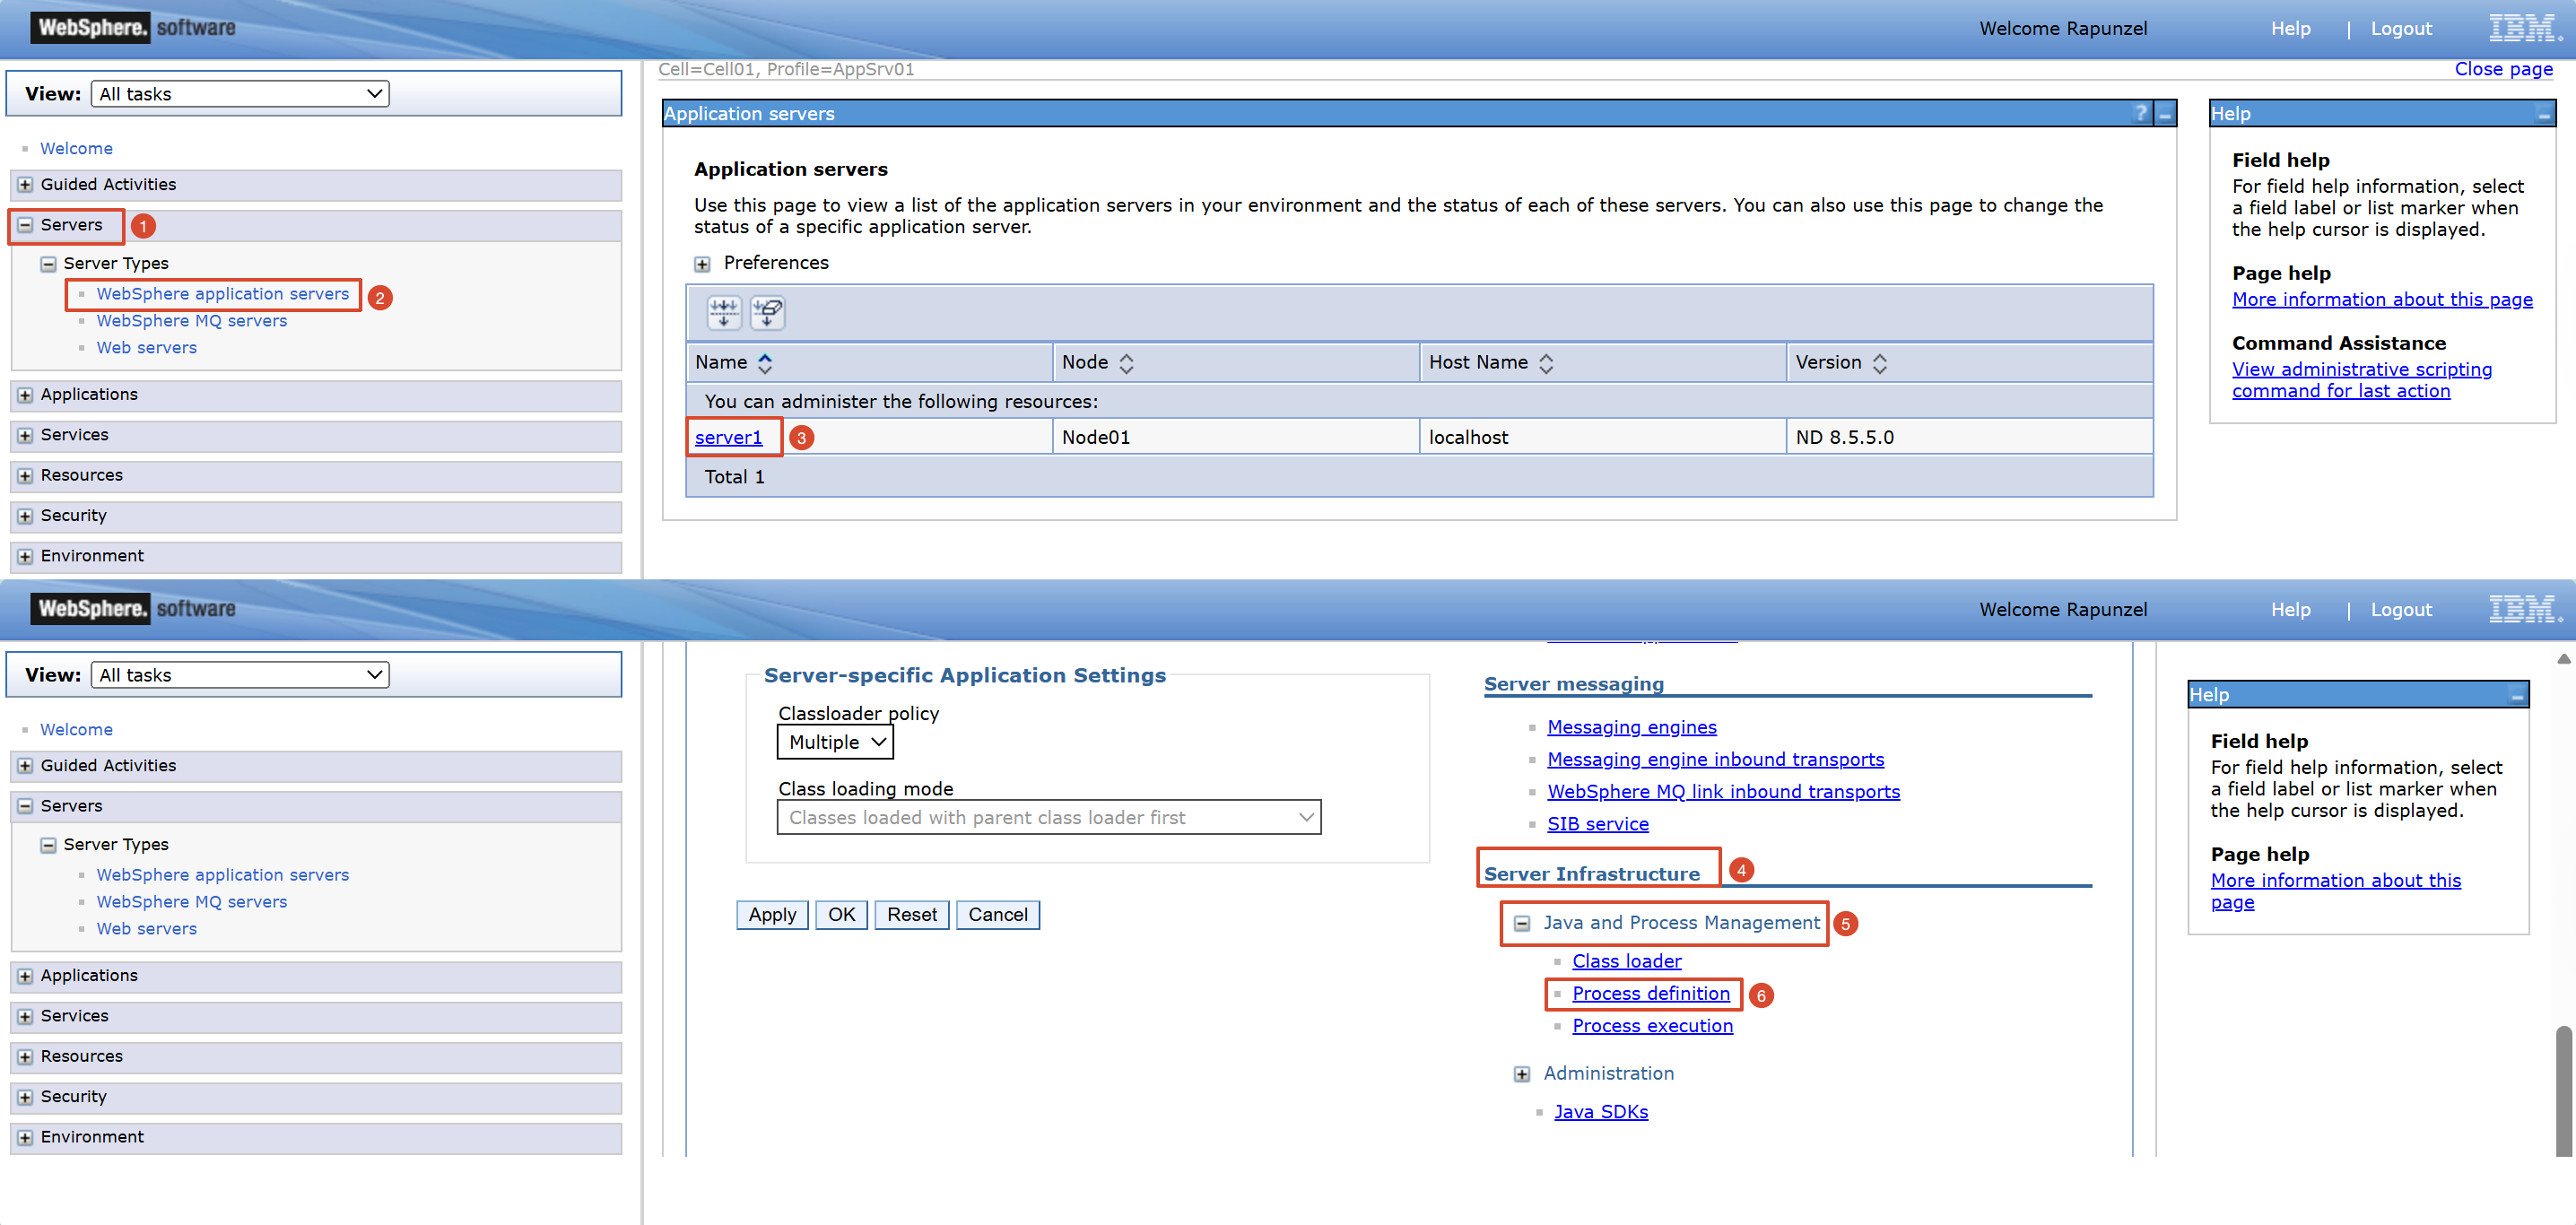Viewport: 2576px width, 1225px height.
Task: Minimize the Help panel in the lower console
Action: [2517, 695]
